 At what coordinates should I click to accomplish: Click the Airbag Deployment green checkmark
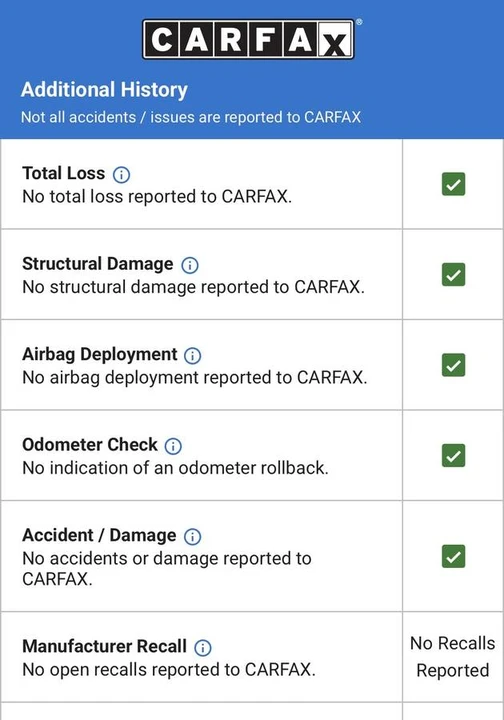454,365
